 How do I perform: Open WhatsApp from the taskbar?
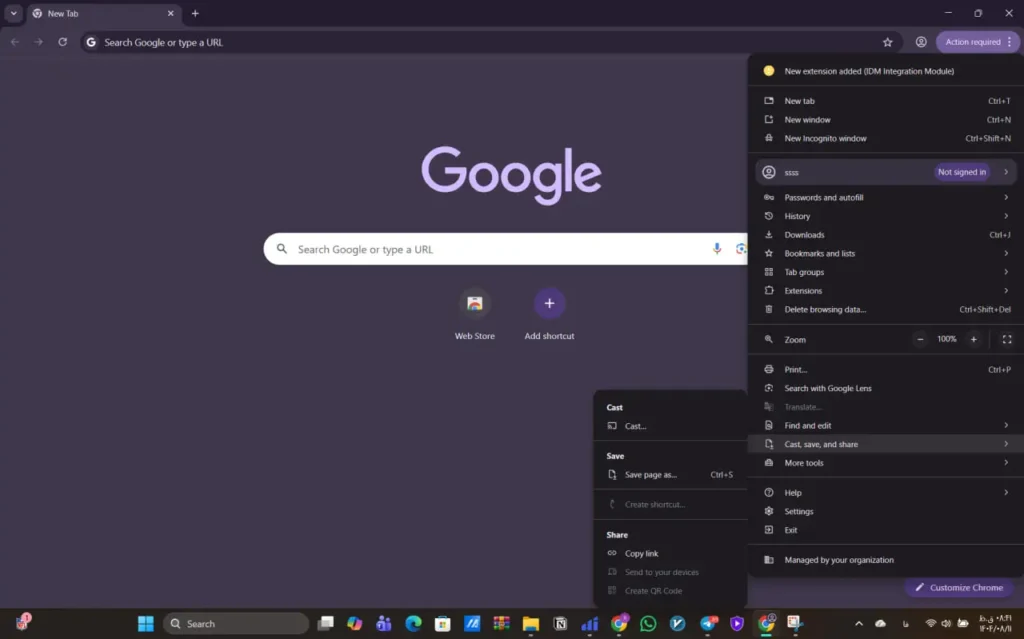[648, 623]
